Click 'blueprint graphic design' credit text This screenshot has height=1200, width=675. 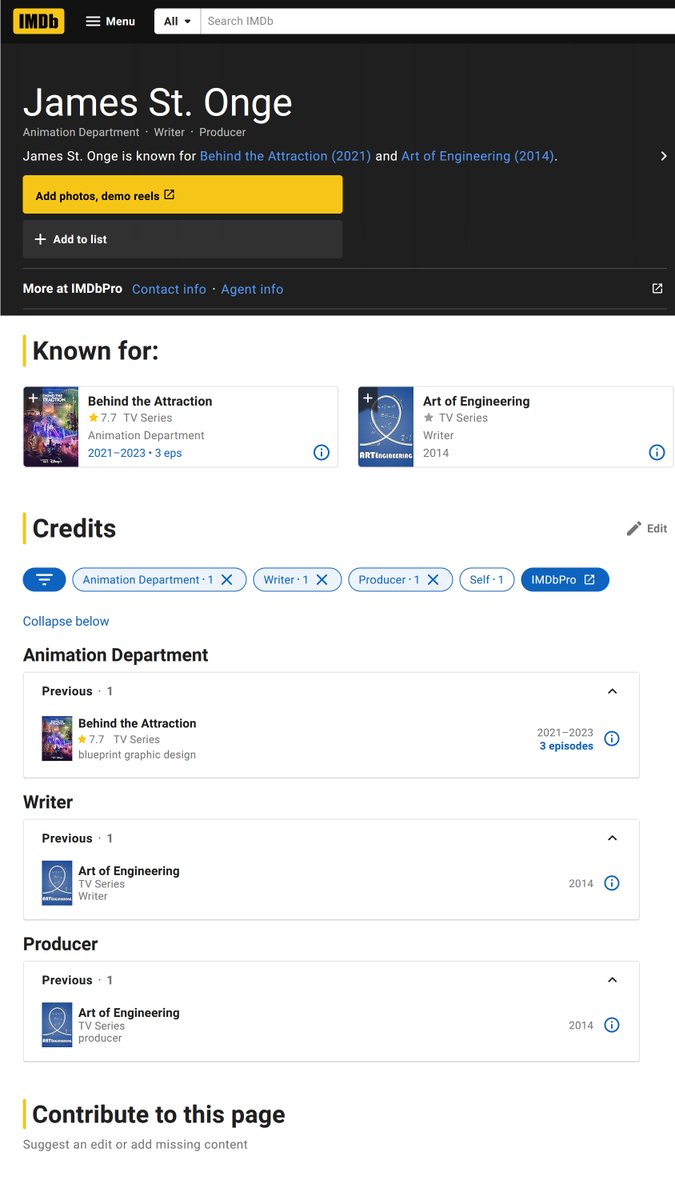click(x=137, y=755)
